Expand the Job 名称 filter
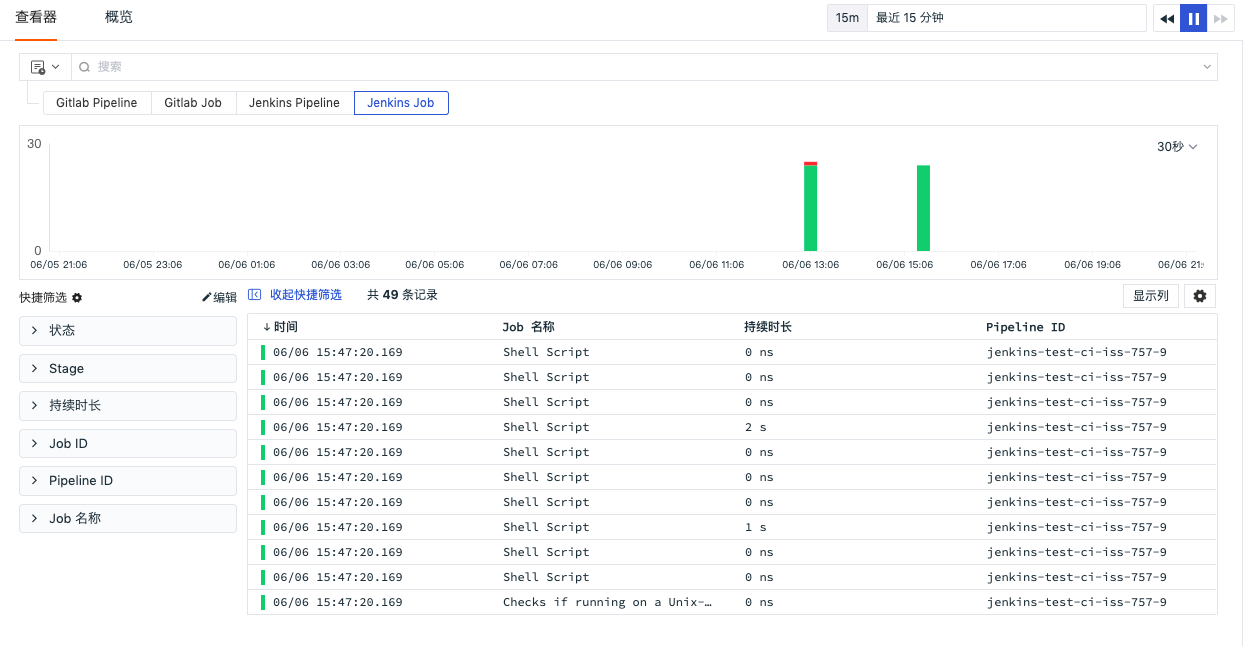This screenshot has width=1243, height=646. tap(128, 519)
